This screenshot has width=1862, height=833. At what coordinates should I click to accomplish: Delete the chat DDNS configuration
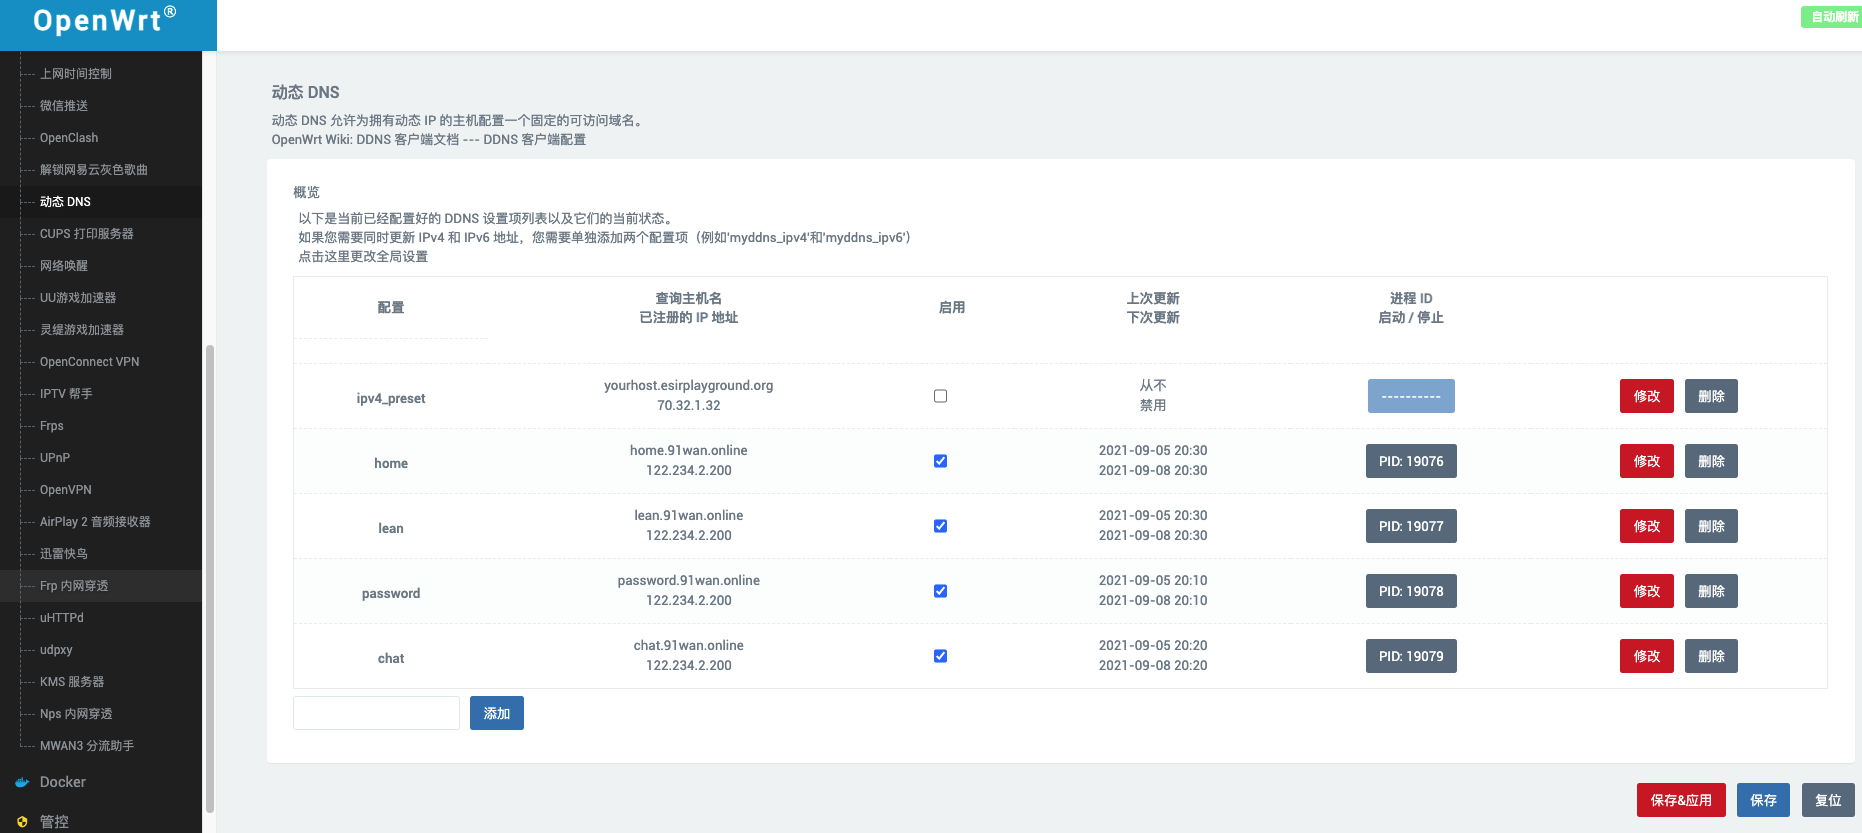coord(1710,656)
